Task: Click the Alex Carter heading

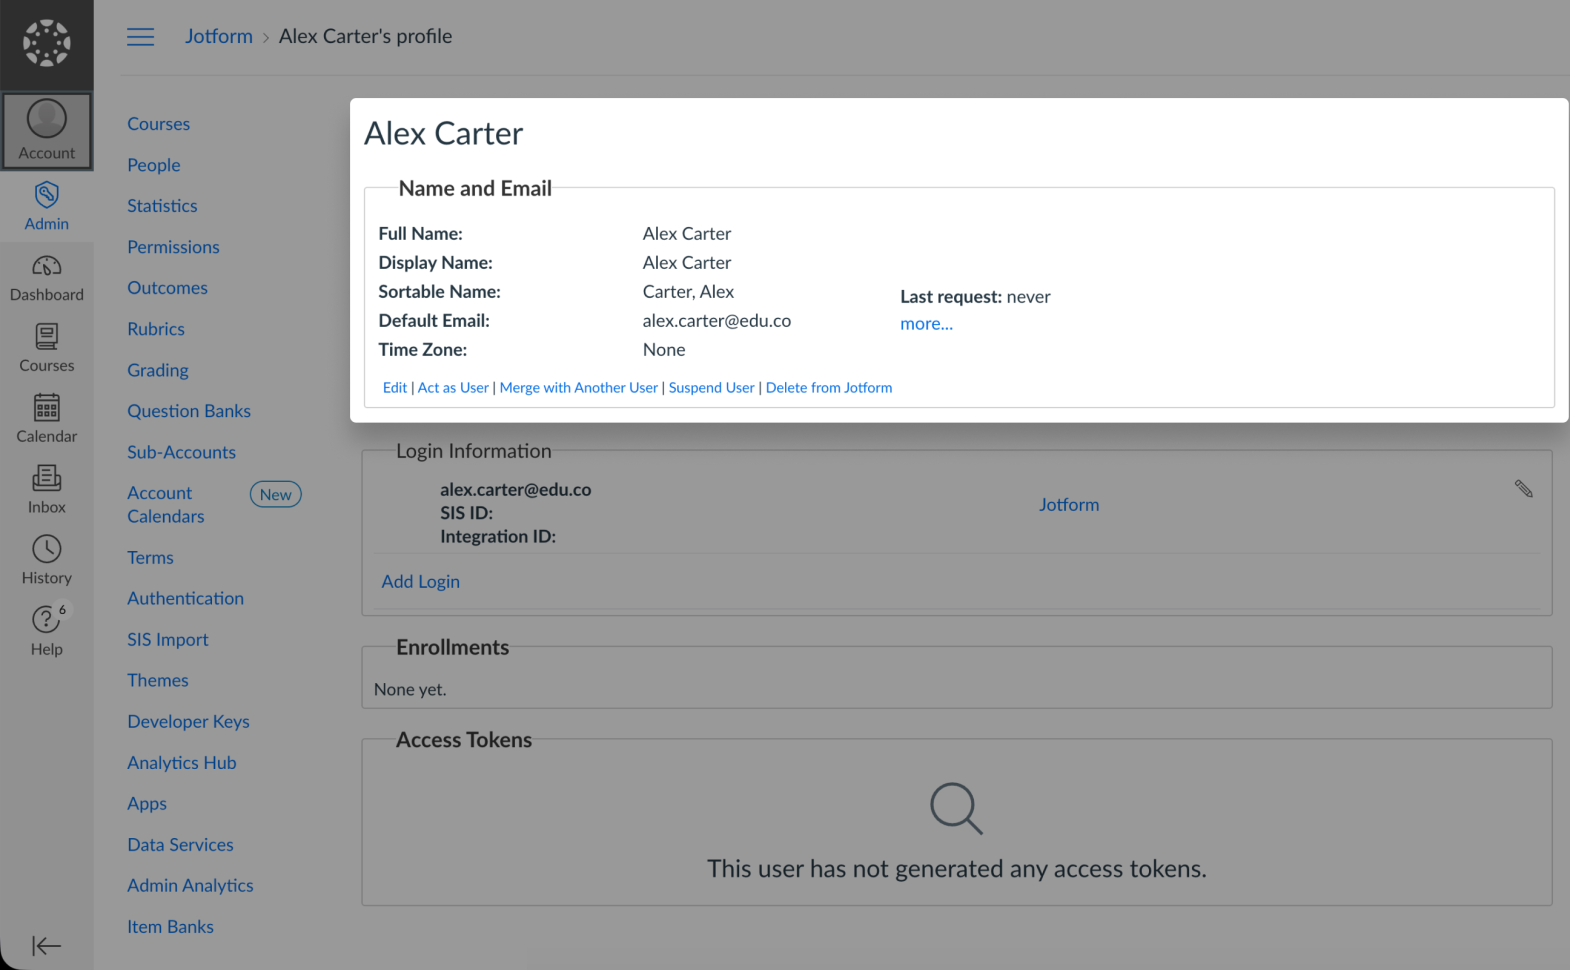Action: click(x=444, y=133)
